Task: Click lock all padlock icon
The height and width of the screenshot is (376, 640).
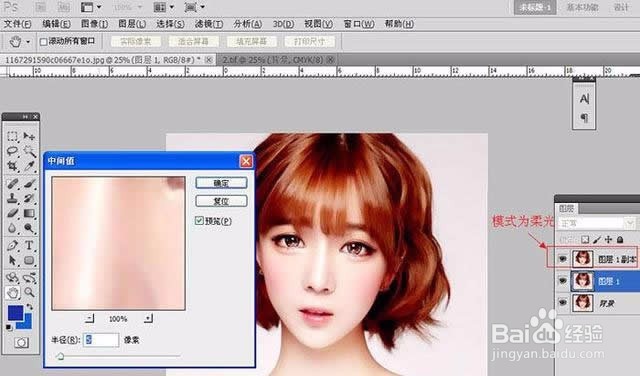Action: tap(620, 240)
